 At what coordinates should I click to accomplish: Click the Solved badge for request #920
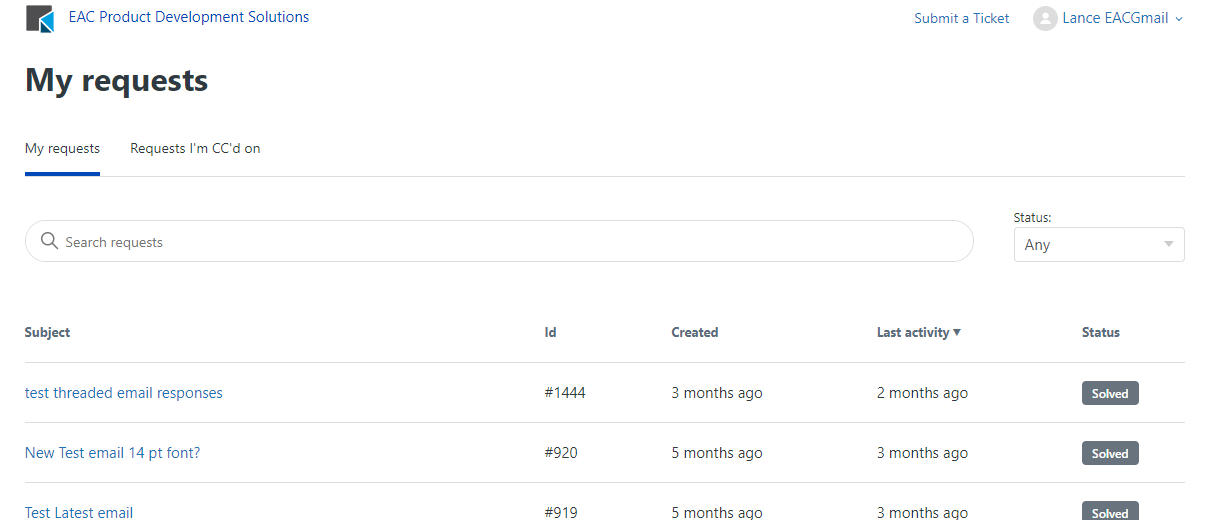click(1110, 453)
